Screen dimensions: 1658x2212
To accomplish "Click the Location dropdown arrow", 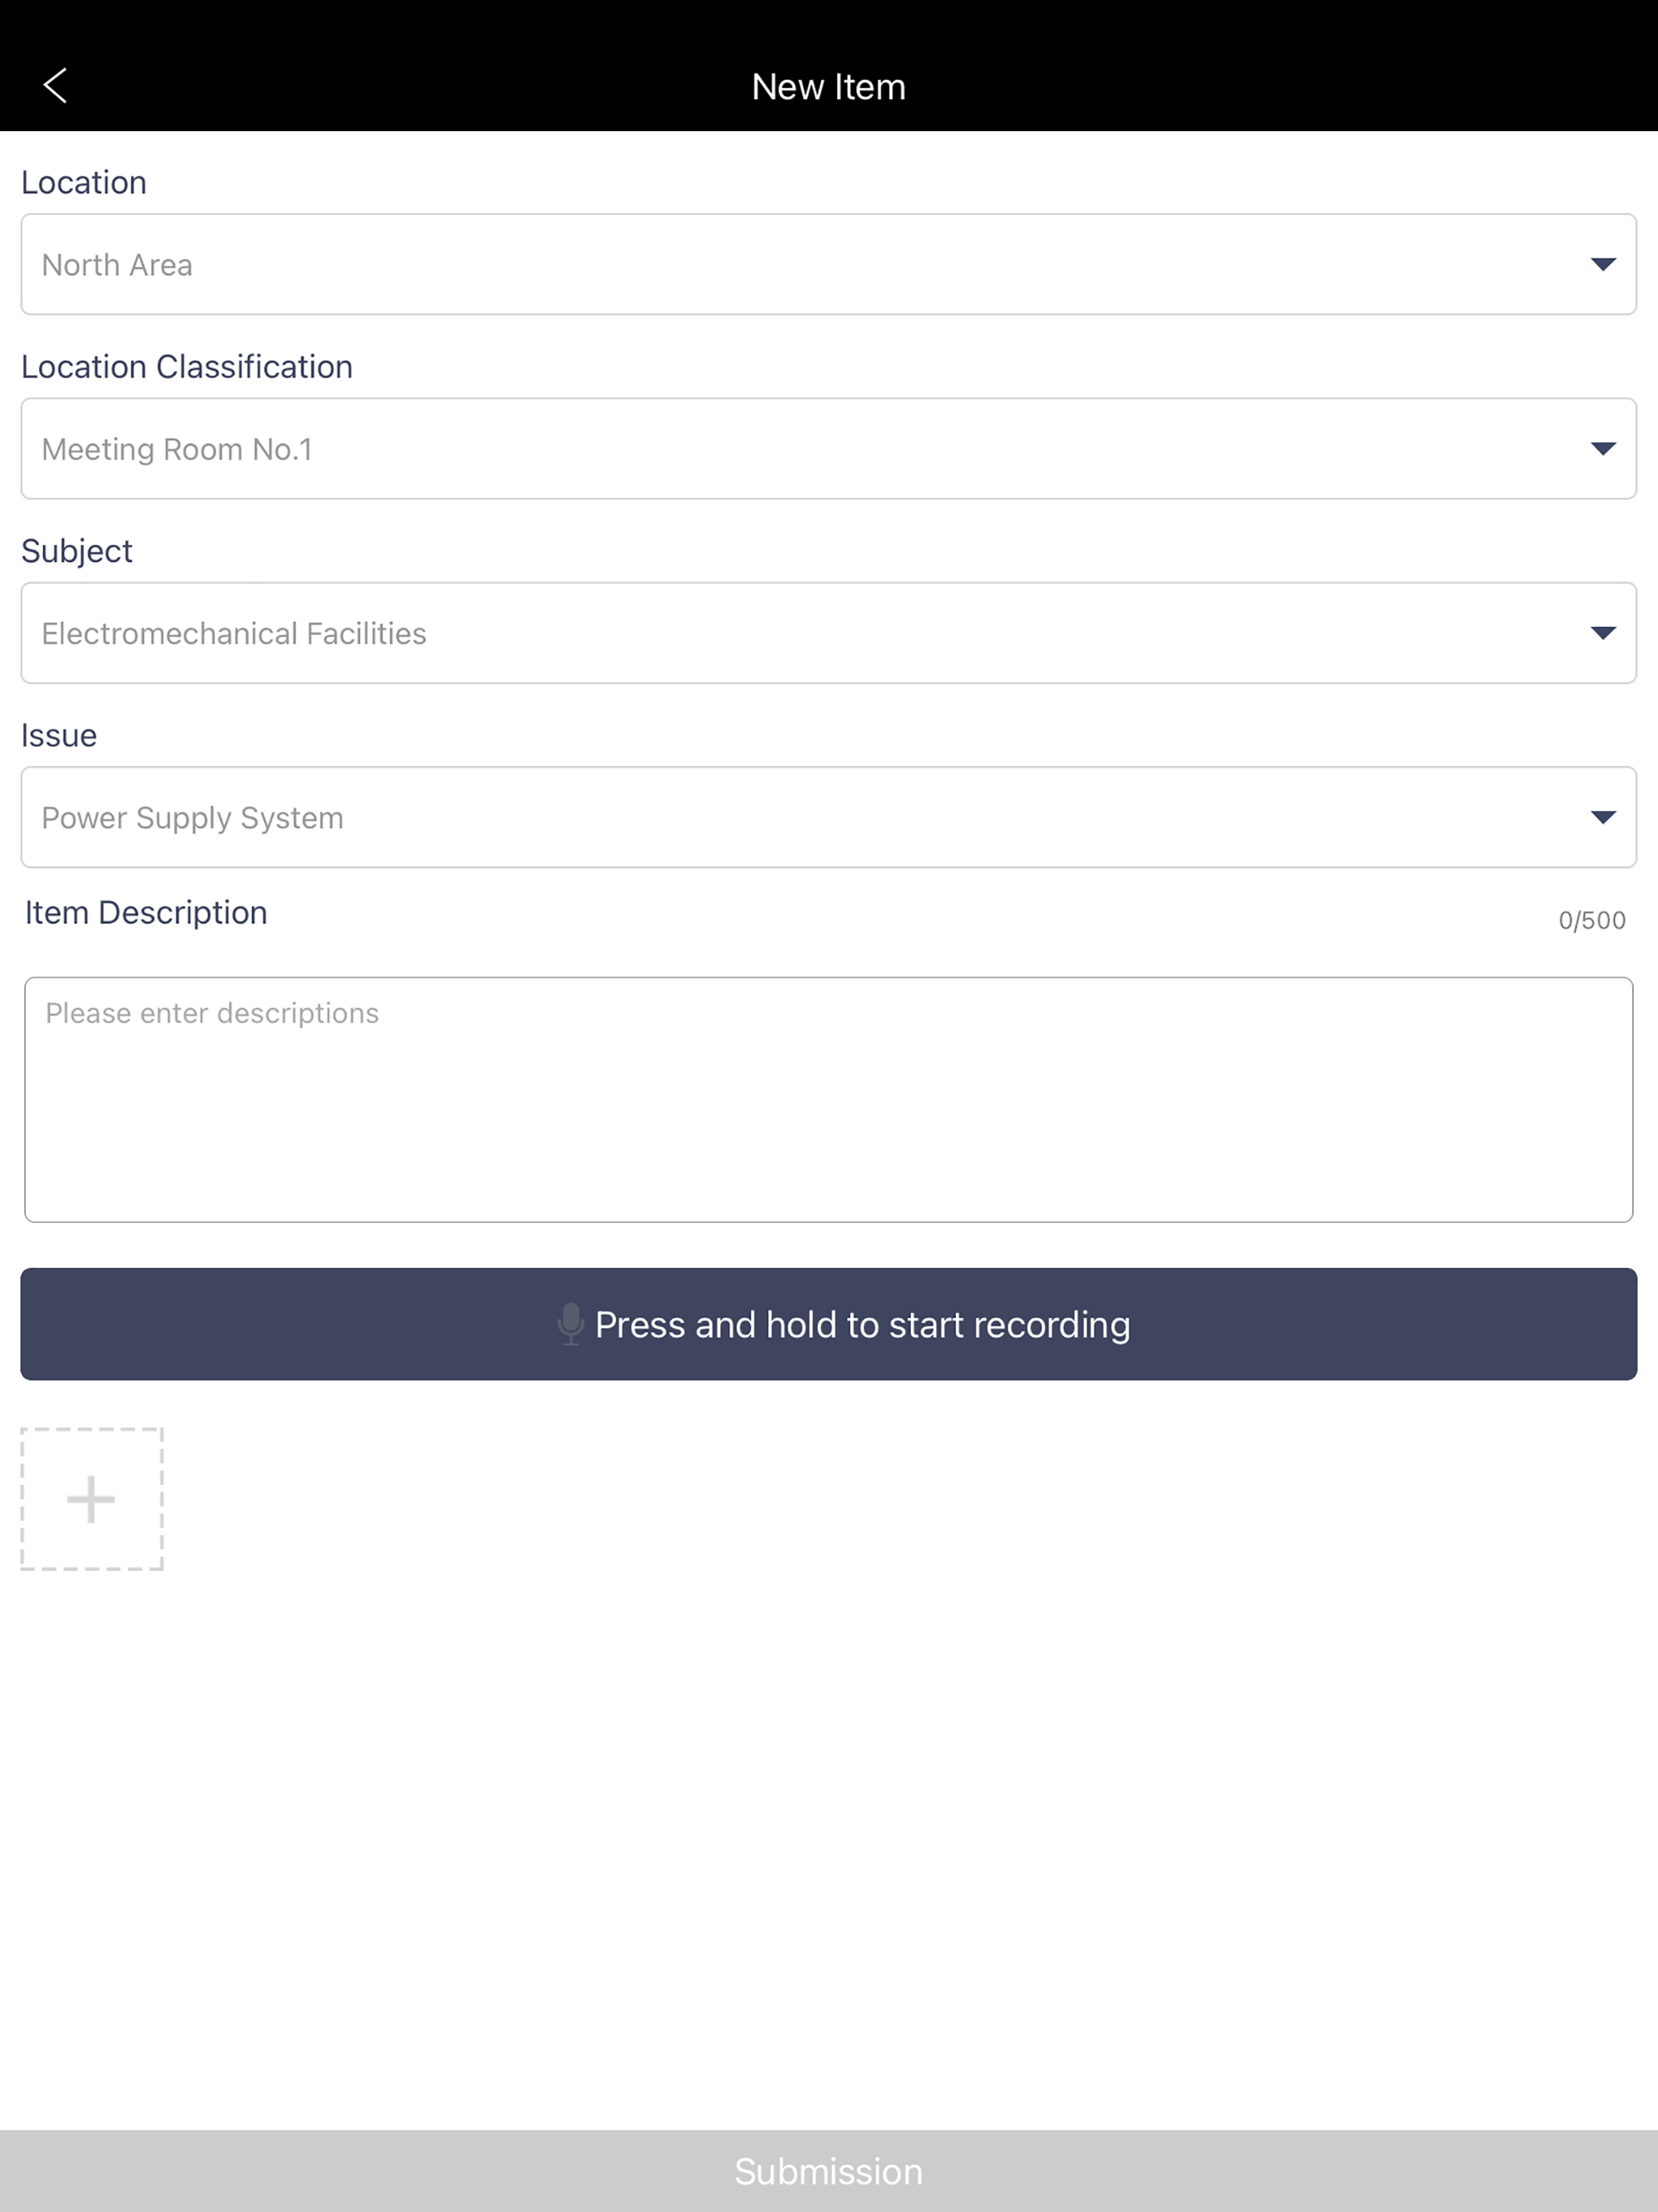I will click(x=1603, y=265).
